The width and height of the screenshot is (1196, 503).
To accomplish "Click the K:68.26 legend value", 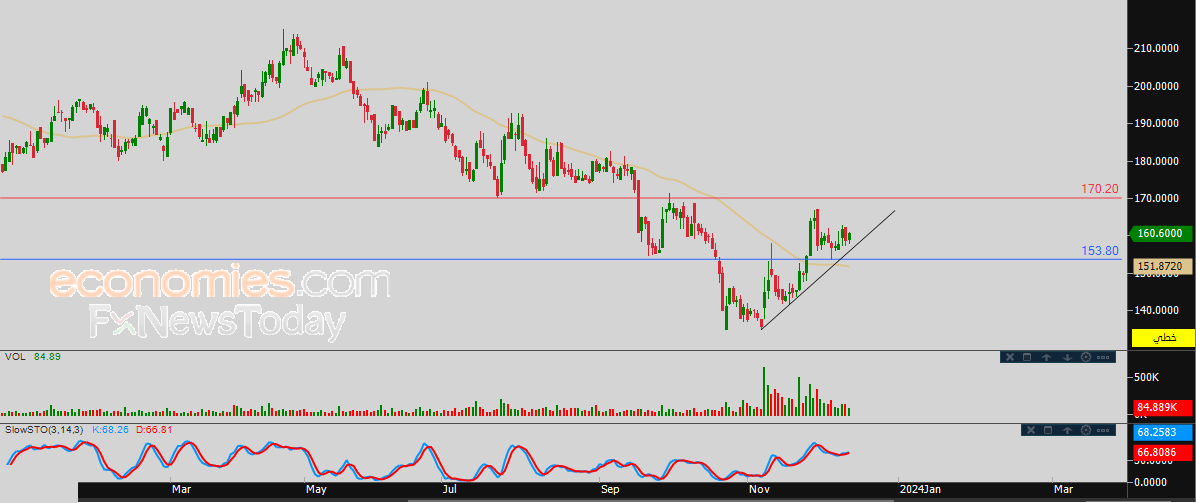I will [x=111, y=430].
